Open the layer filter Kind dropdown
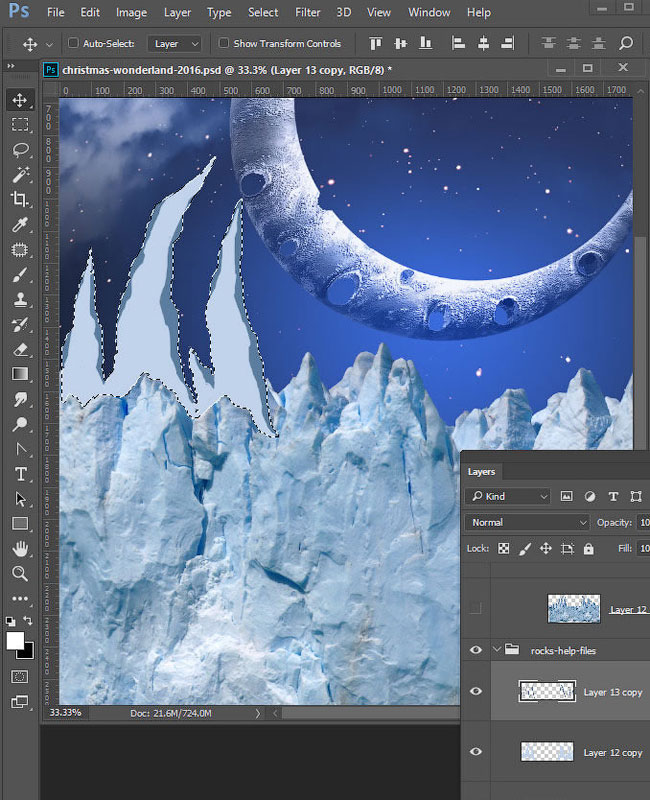Image resolution: width=650 pixels, height=800 pixels. pyautogui.click(x=508, y=496)
